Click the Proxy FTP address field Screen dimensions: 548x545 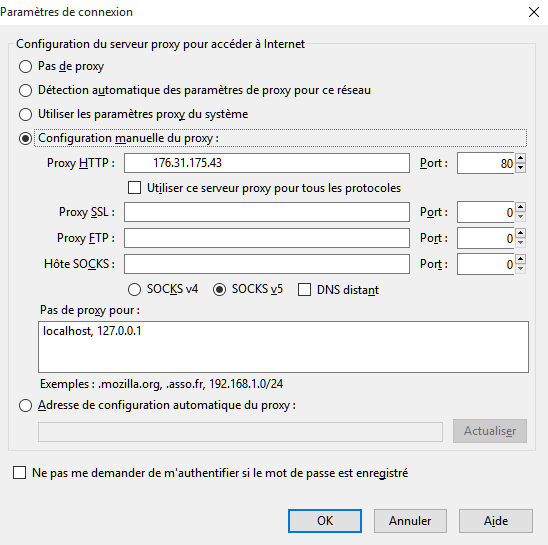click(267, 238)
